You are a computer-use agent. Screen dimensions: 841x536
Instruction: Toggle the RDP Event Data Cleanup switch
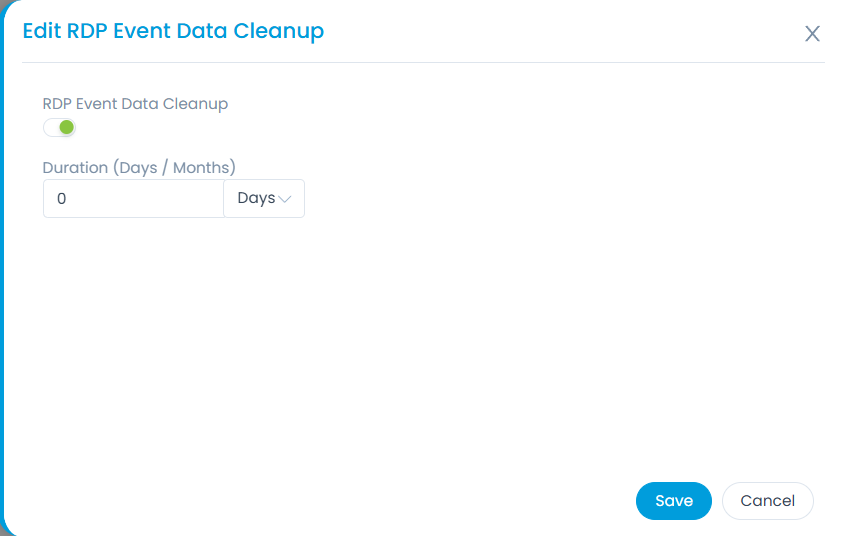click(x=60, y=127)
